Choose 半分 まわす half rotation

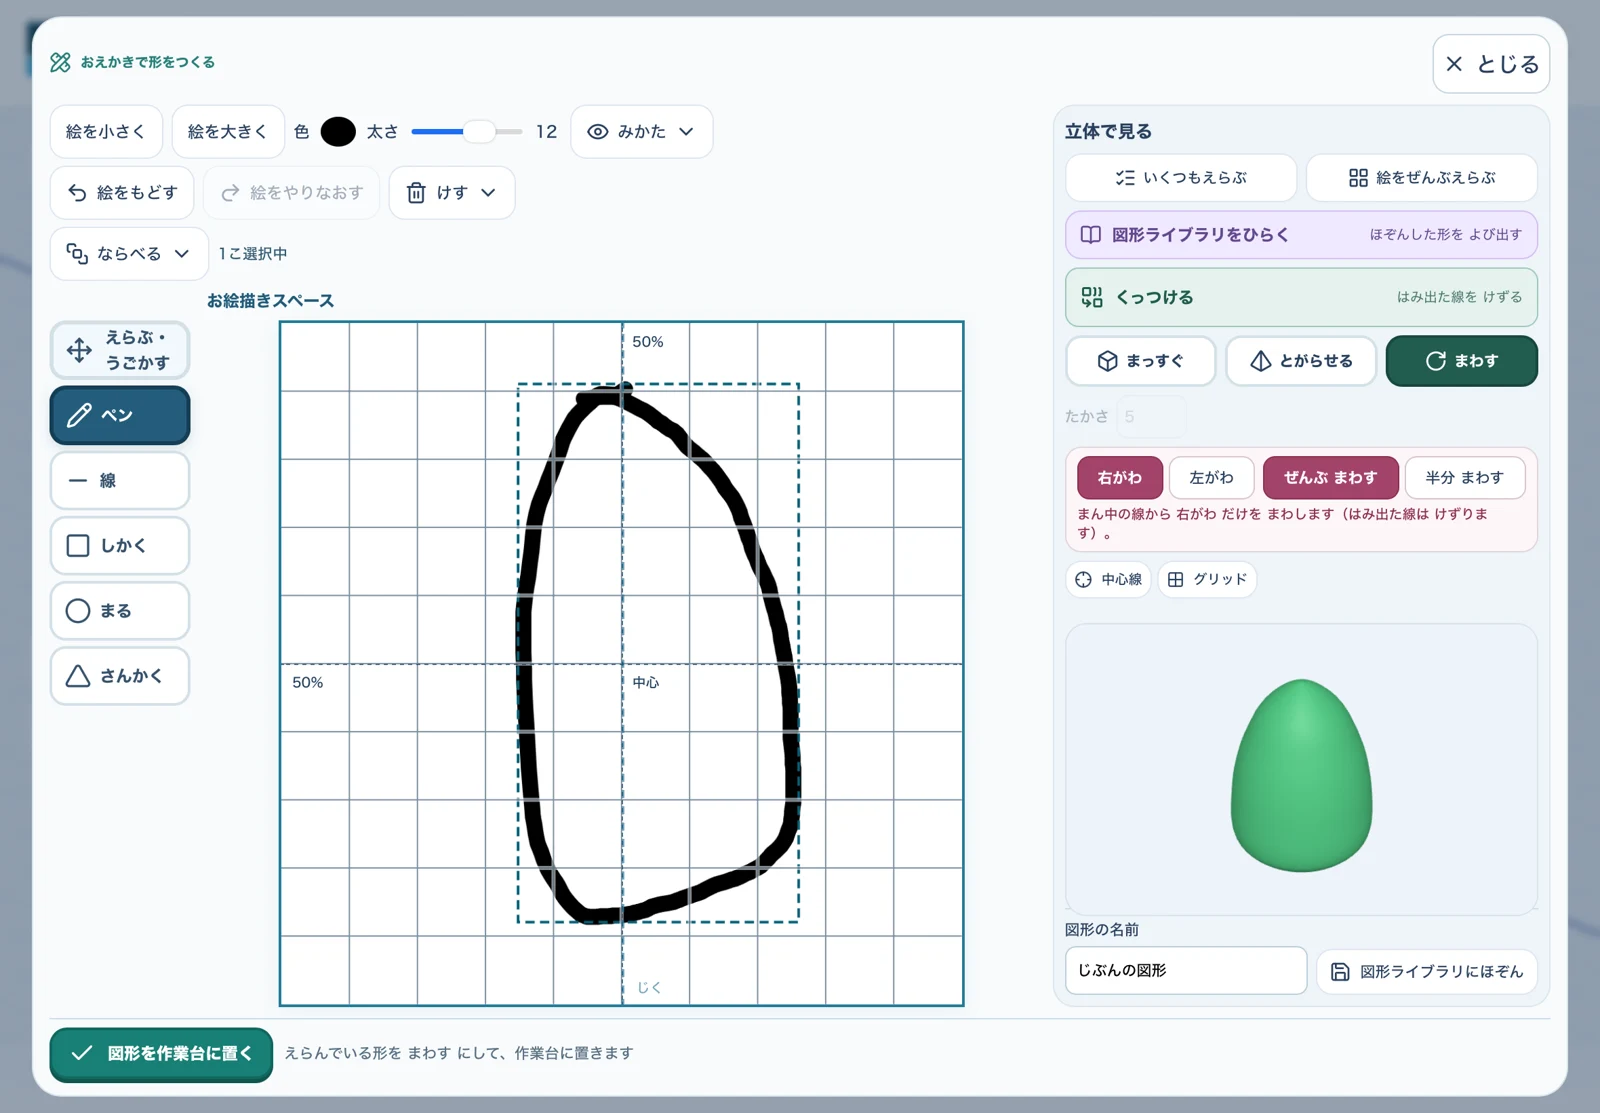[x=1465, y=478]
